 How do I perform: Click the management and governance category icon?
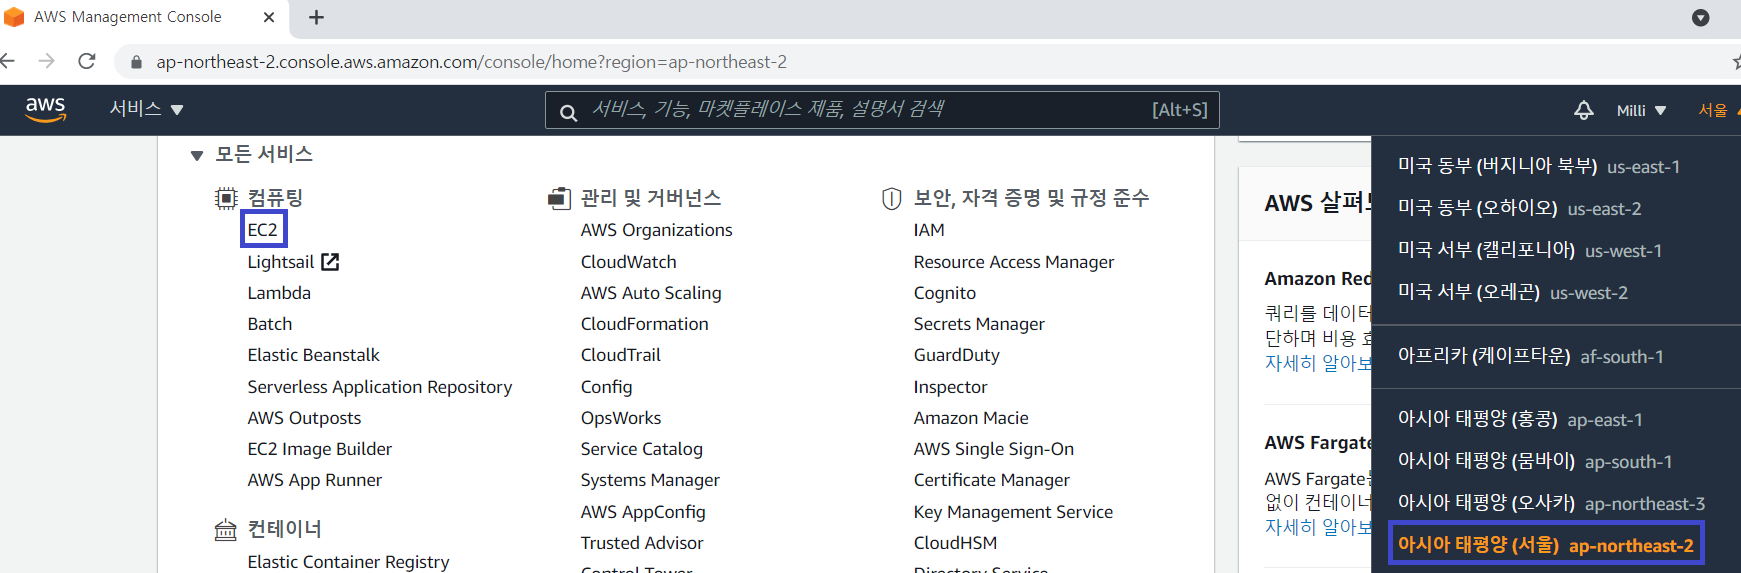pyautogui.click(x=559, y=198)
